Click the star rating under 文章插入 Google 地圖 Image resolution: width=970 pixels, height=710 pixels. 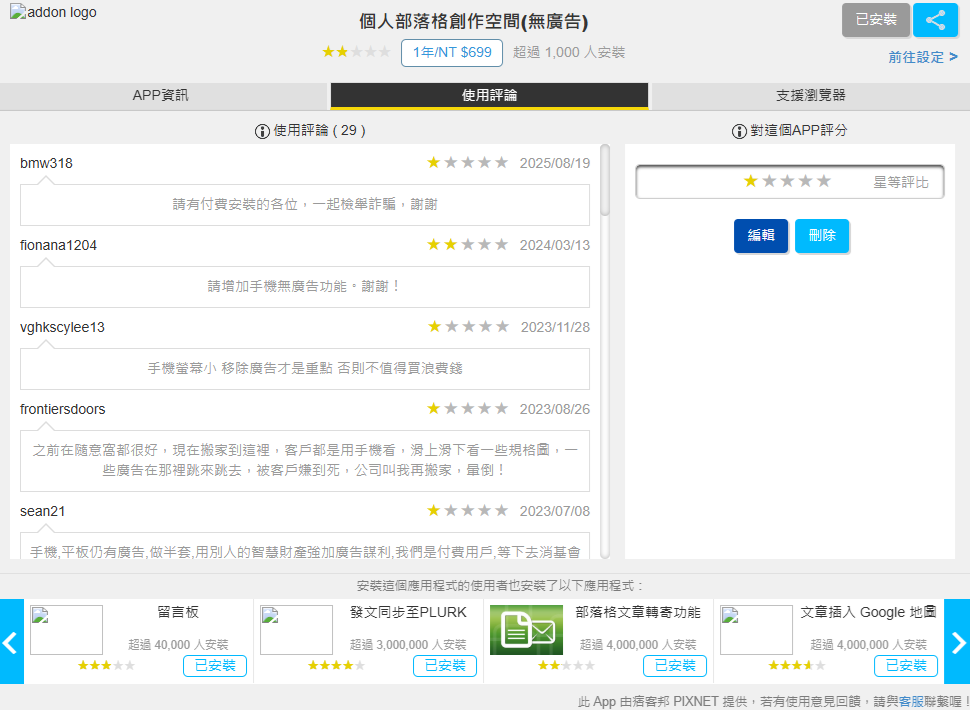pyautogui.click(x=797, y=665)
